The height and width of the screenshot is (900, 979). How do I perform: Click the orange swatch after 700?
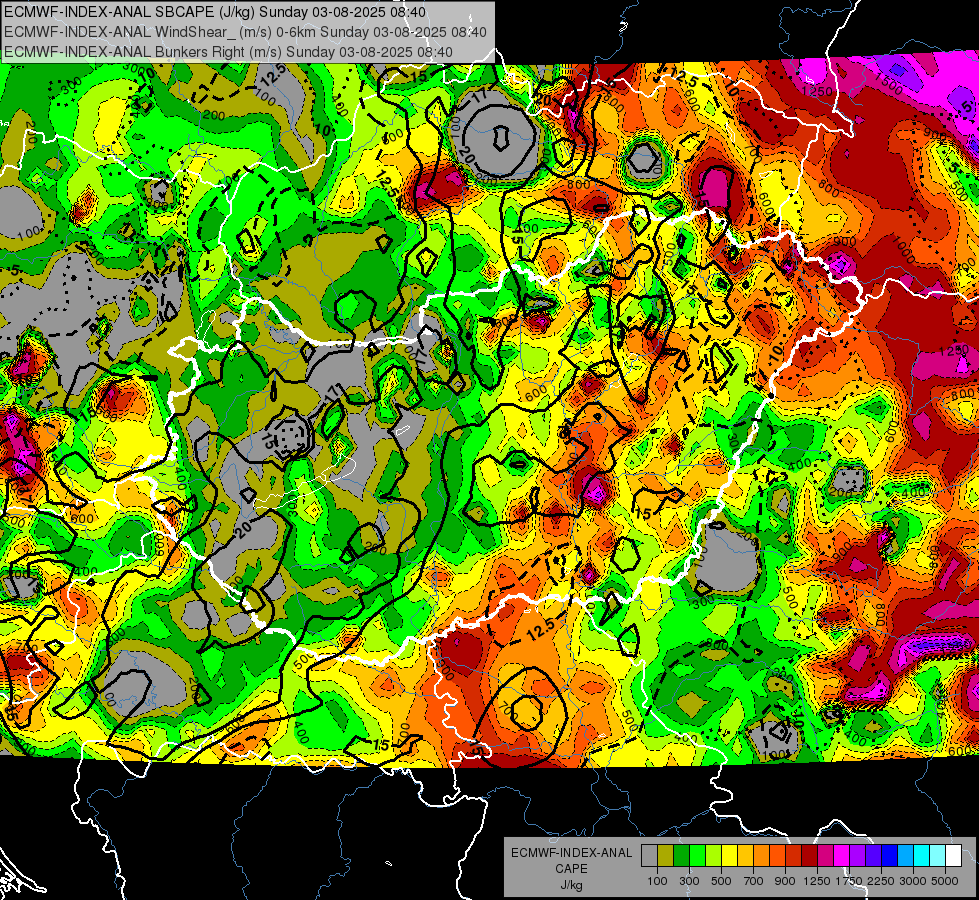pyautogui.click(x=762, y=856)
